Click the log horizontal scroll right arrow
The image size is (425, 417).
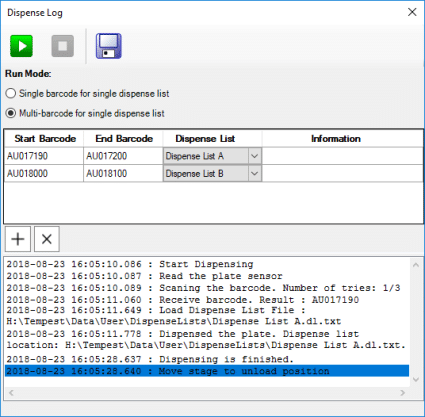(x=403, y=393)
